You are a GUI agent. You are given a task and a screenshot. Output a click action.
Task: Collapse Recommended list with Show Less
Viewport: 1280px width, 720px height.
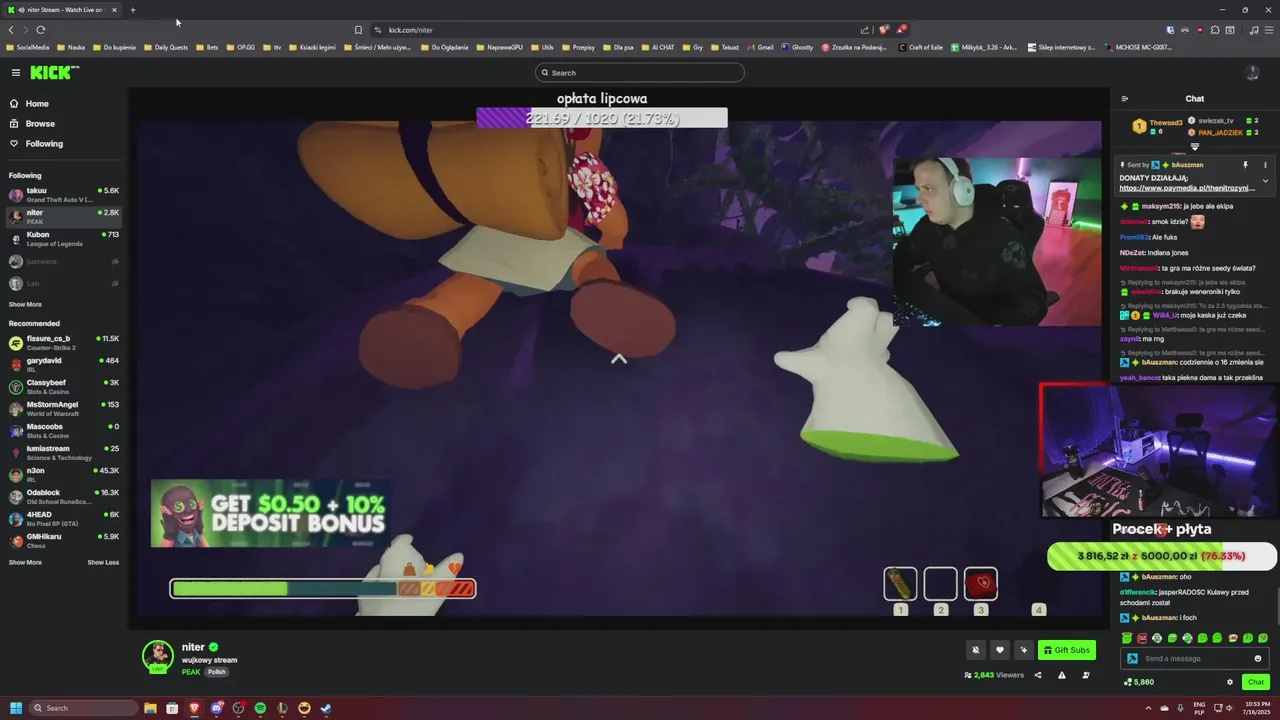(103, 562)
